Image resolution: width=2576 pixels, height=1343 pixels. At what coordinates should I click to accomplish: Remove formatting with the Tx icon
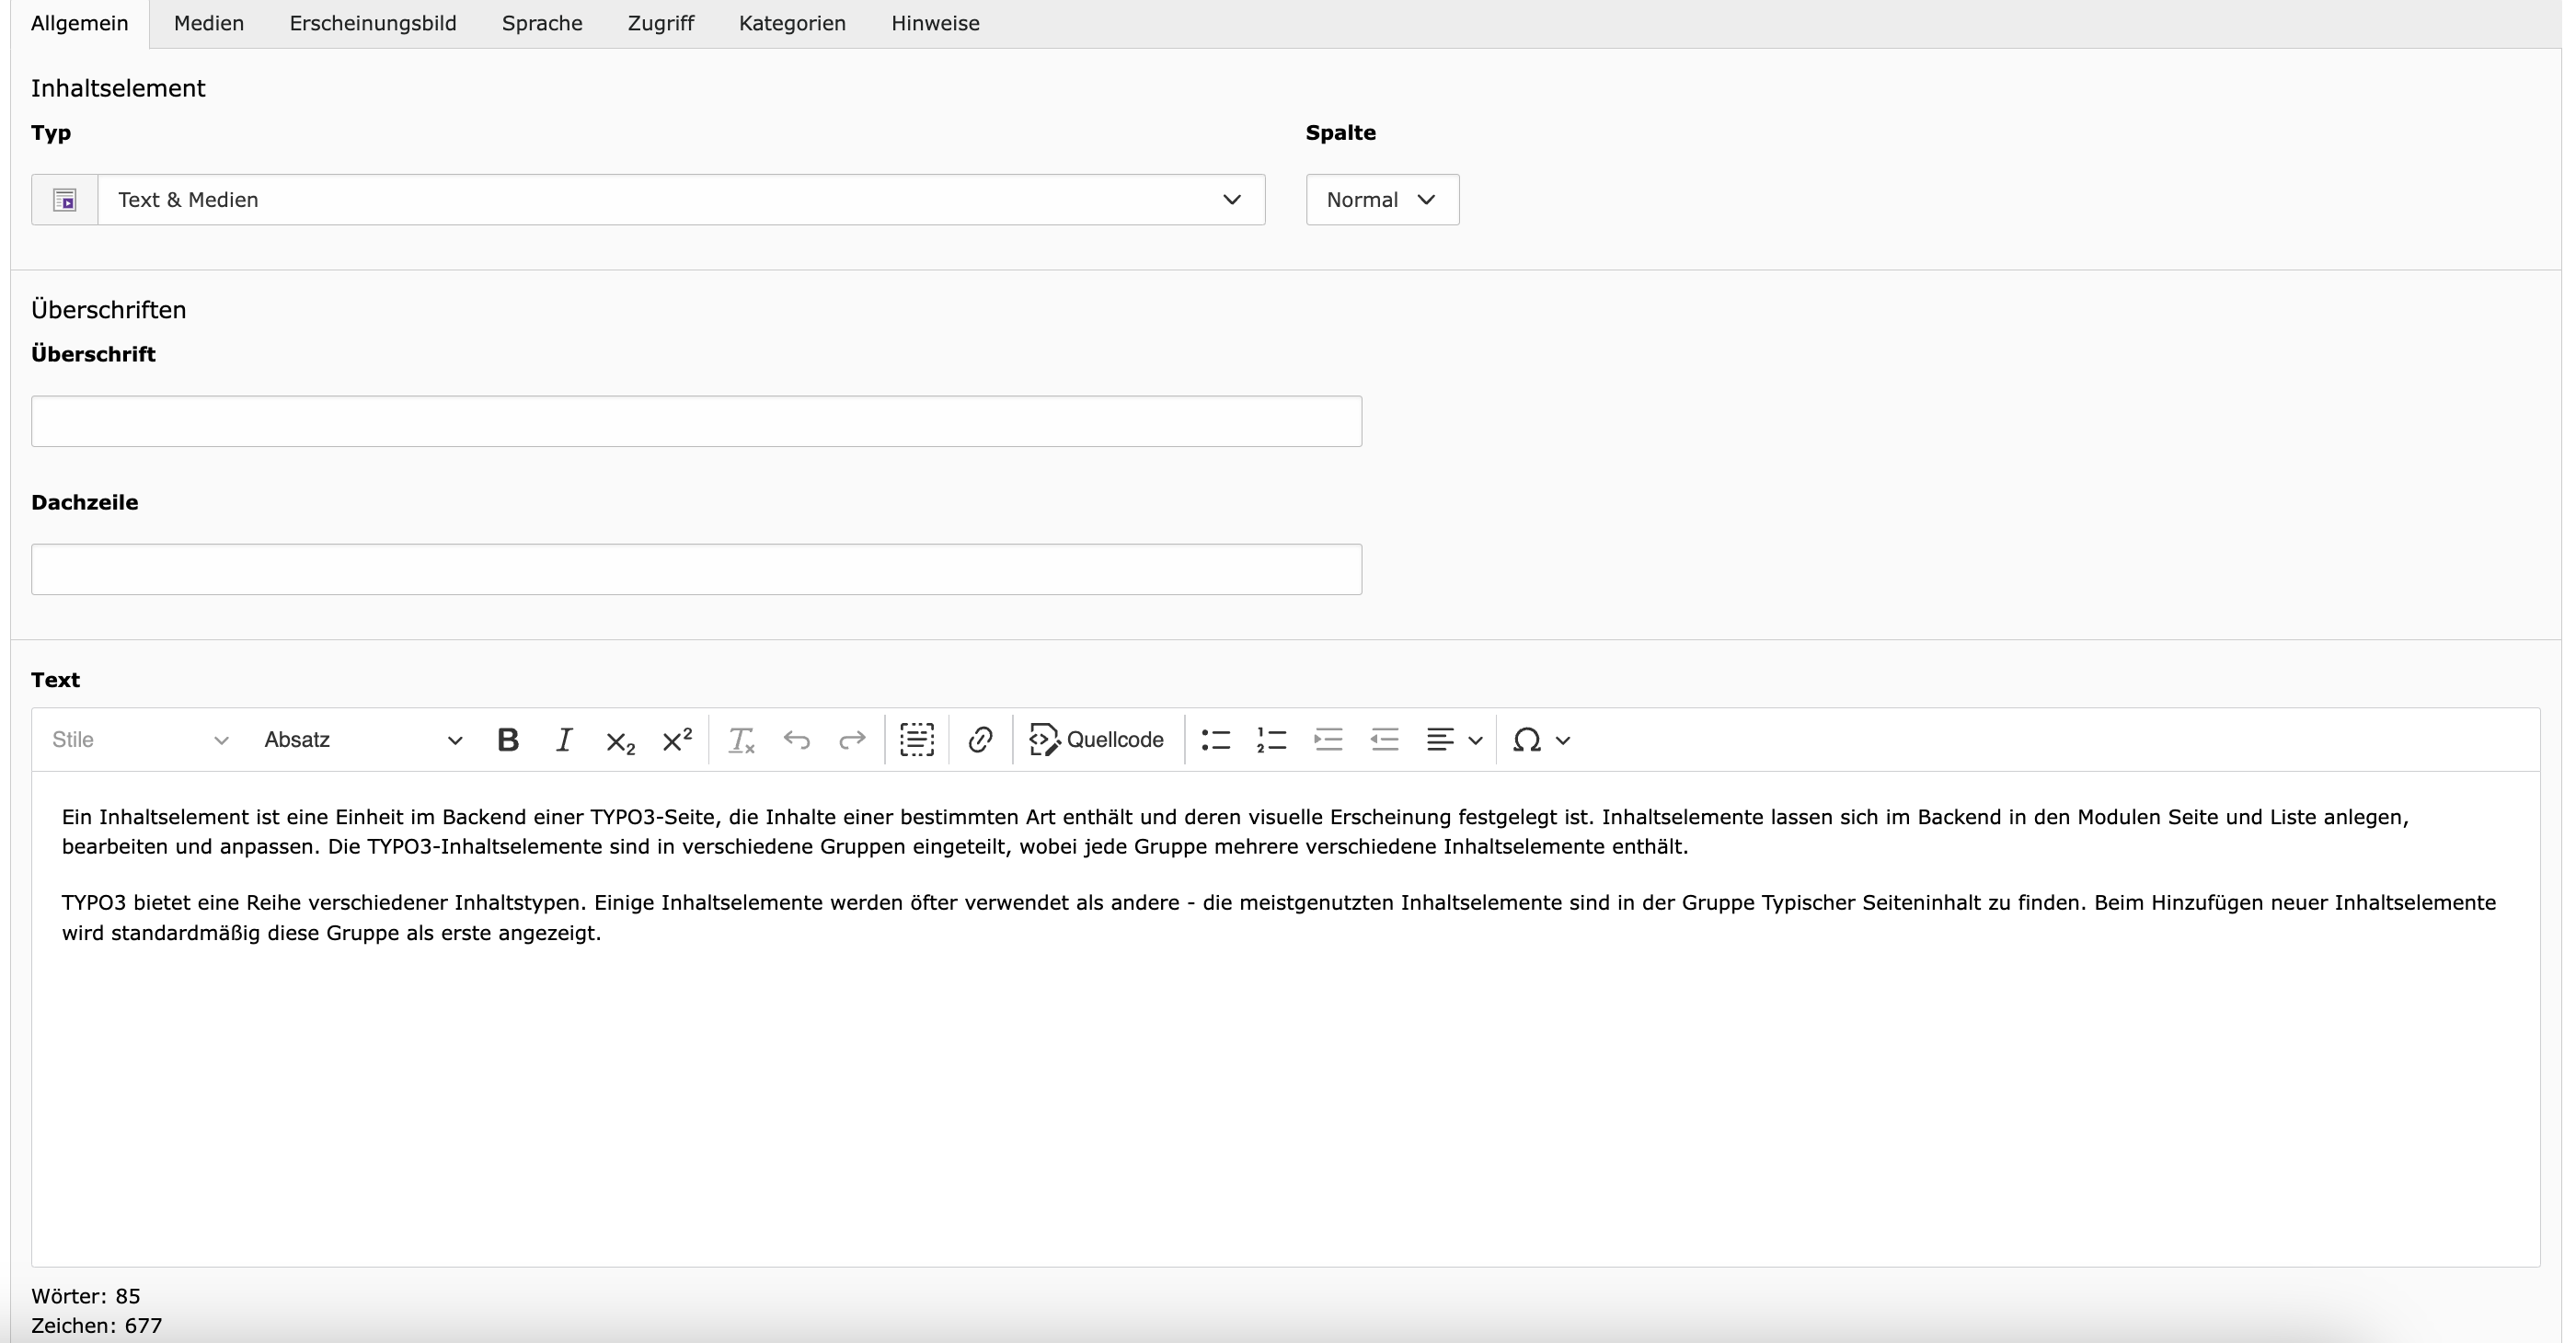[x=741, y=741]
